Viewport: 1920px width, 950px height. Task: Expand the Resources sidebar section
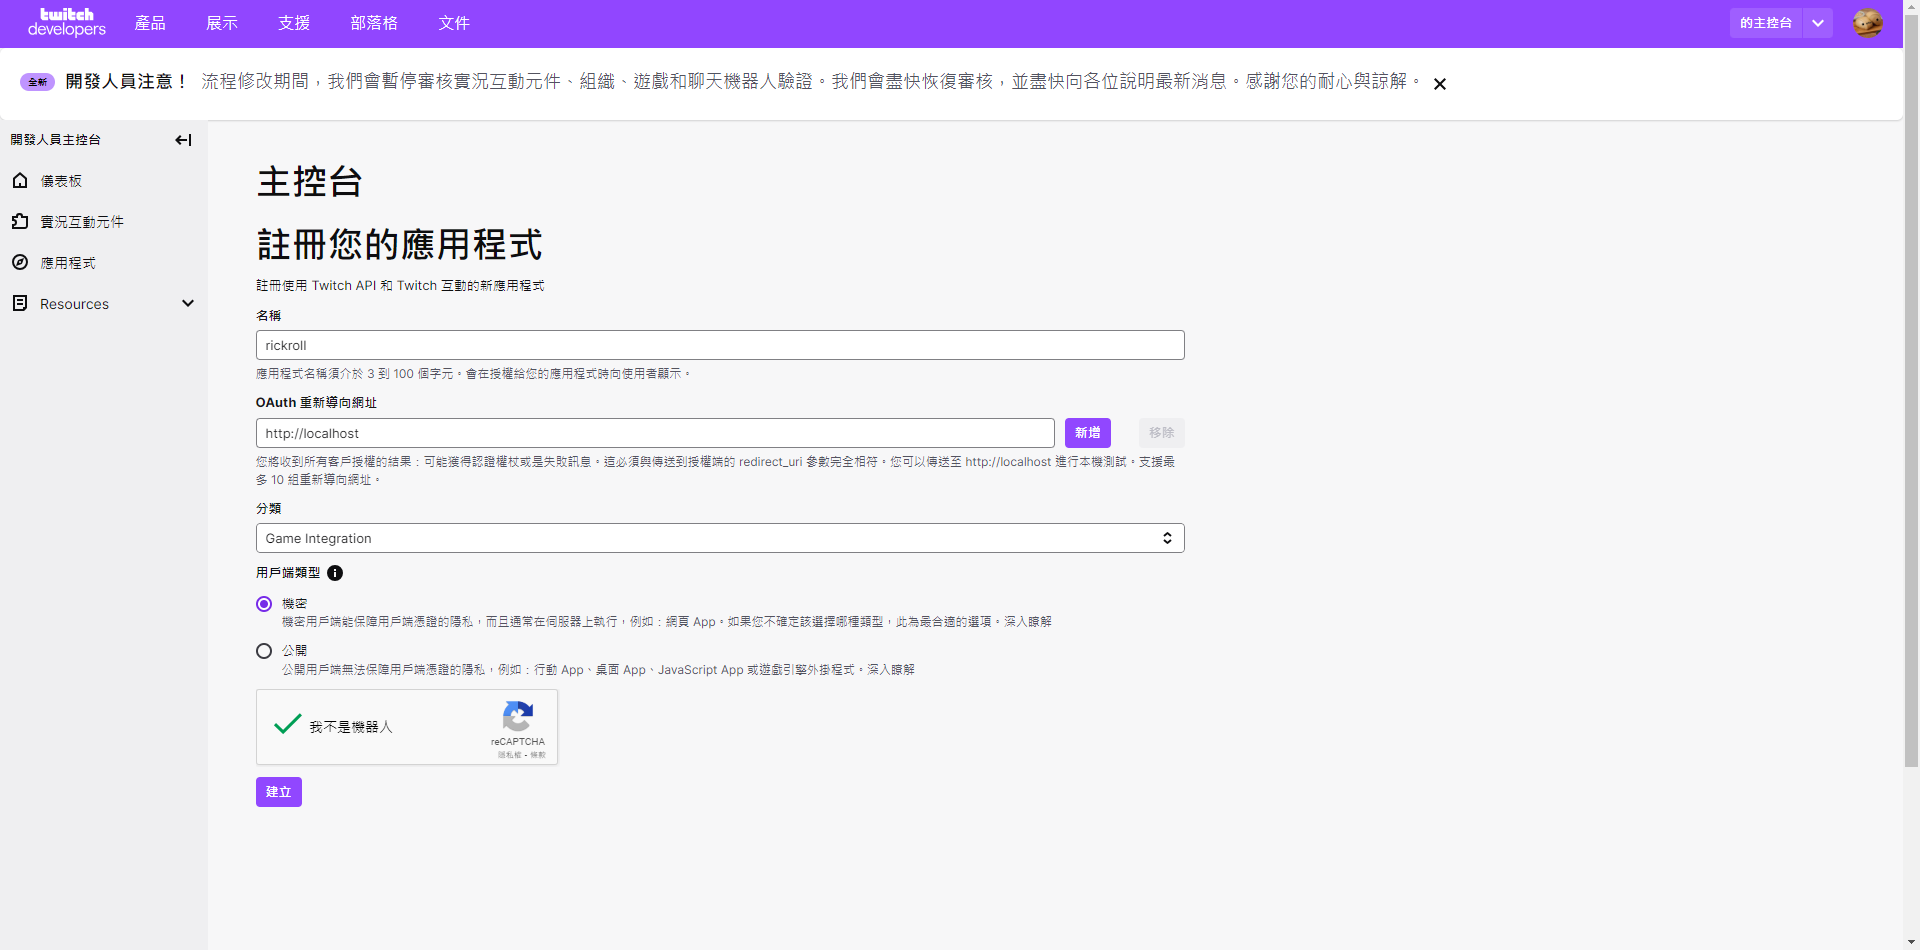188,303
